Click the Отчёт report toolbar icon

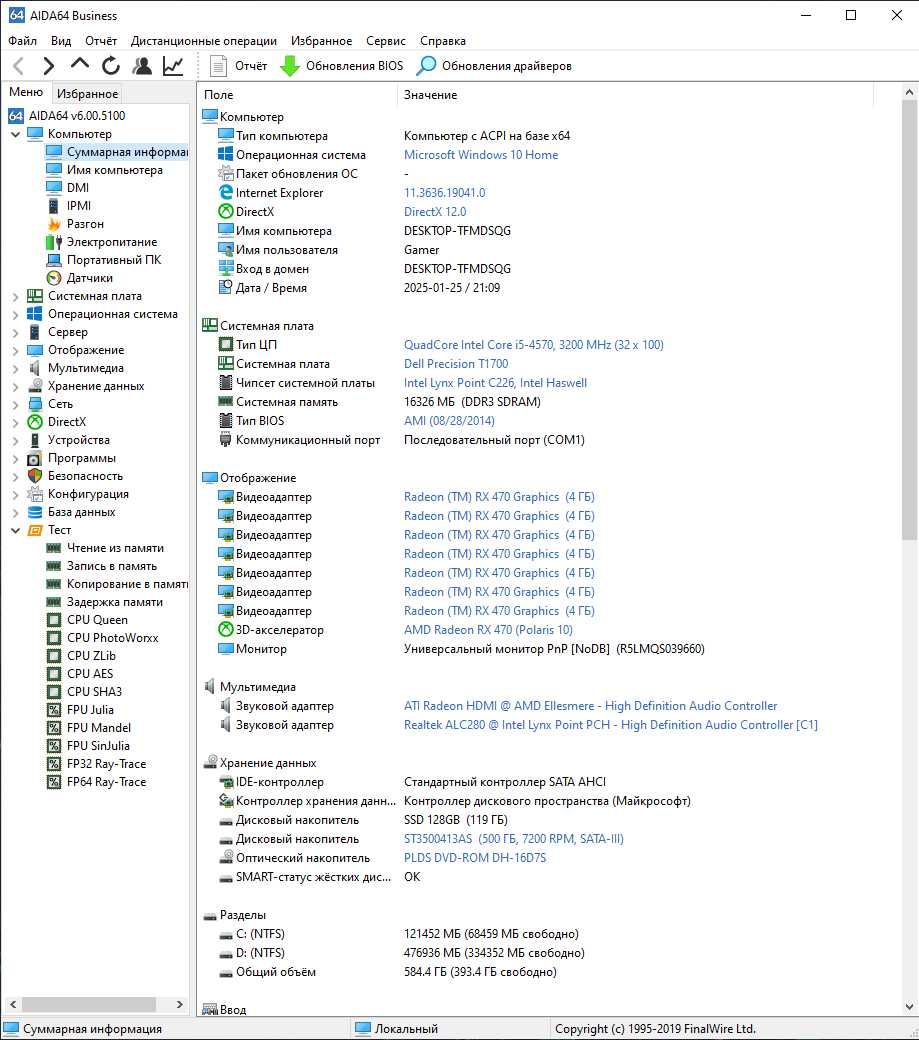coord(218,66)
